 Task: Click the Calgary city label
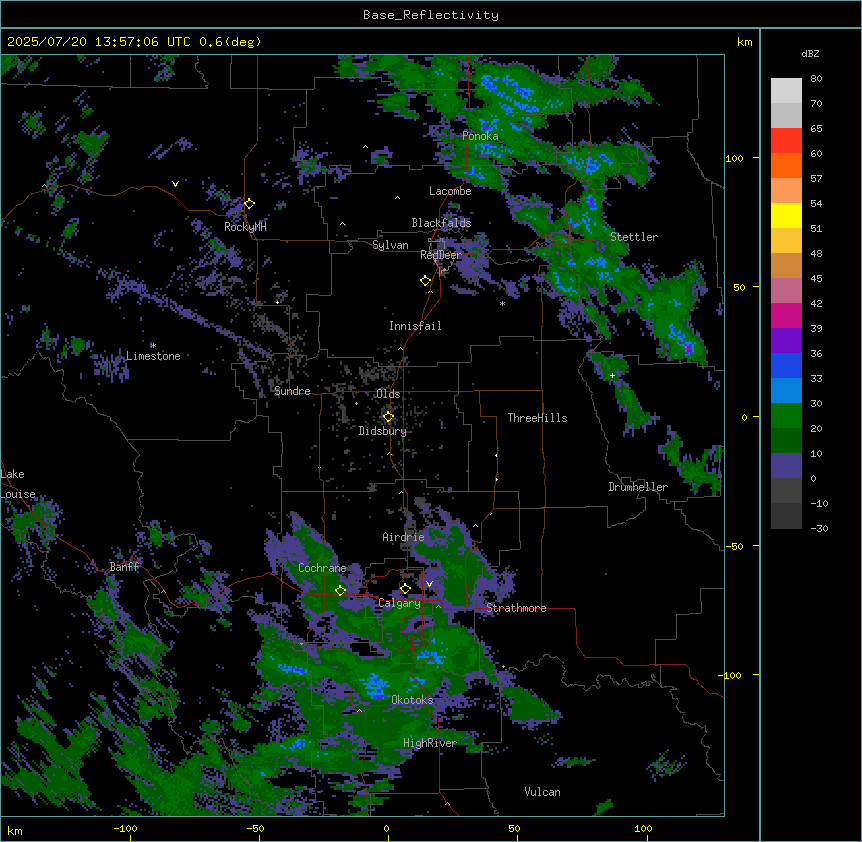[x=399, y=603]
